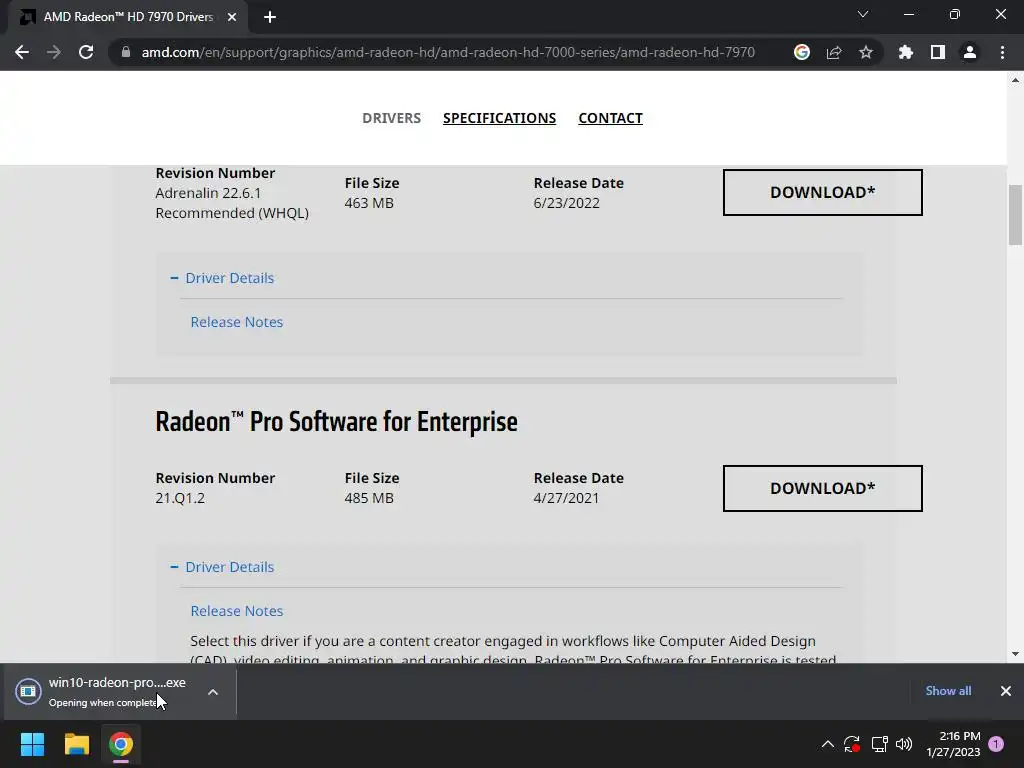
Task: Click the page's vertical scrollbar thumb
Action: (x=1015, y=215)
